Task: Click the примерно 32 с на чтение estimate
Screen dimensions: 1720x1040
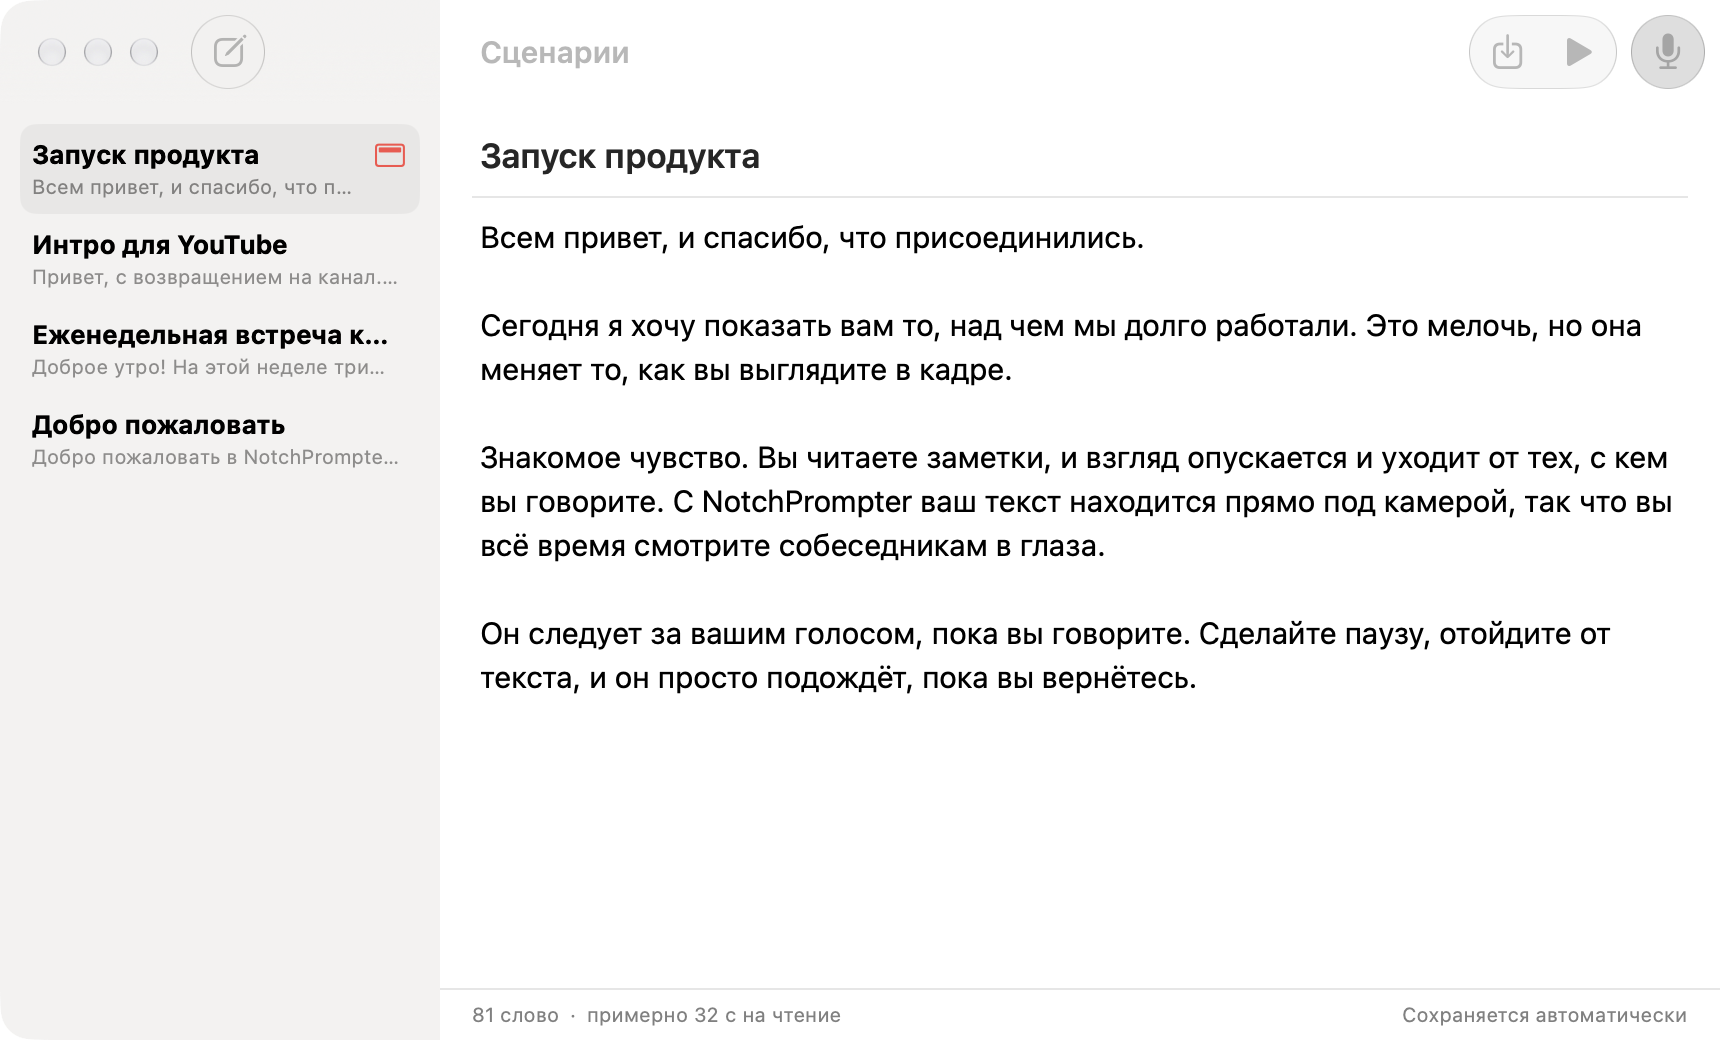Action: 714,1015
